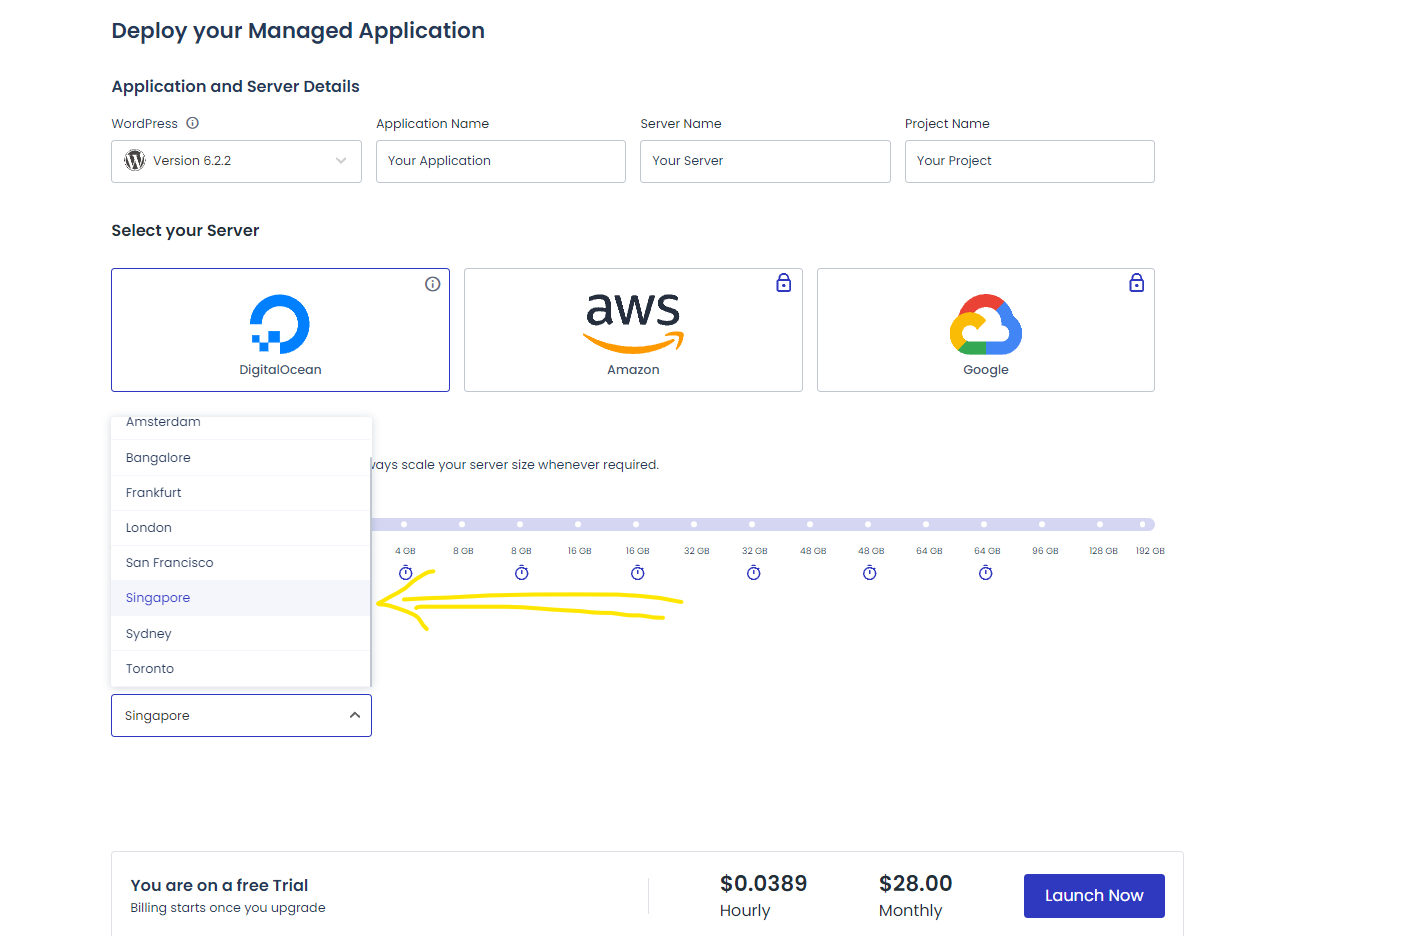This screenshot has width=1408, height=936.
Task: Click the info icon next to WordPress label
Action: pos(193,123)
